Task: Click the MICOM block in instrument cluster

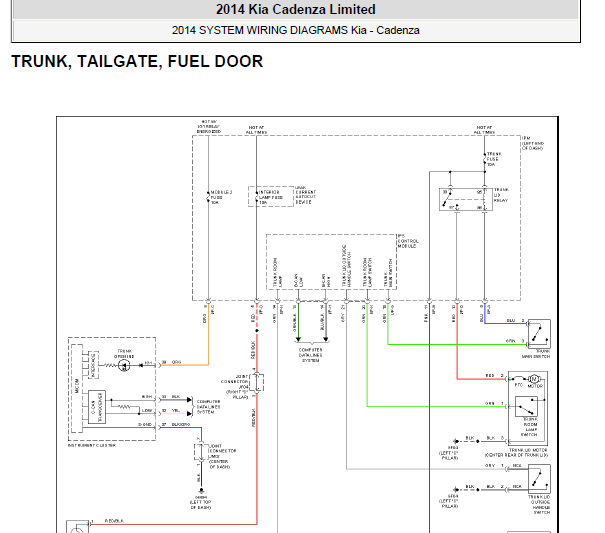Action: click(x=77, y=388)
